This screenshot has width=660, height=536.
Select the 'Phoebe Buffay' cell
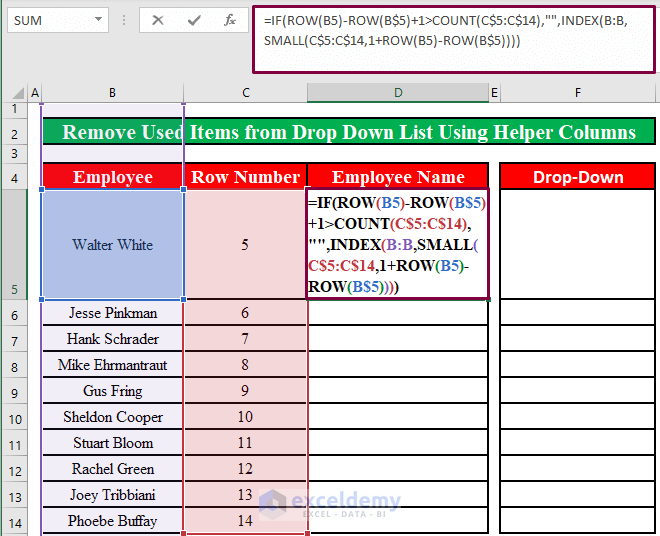112,521
